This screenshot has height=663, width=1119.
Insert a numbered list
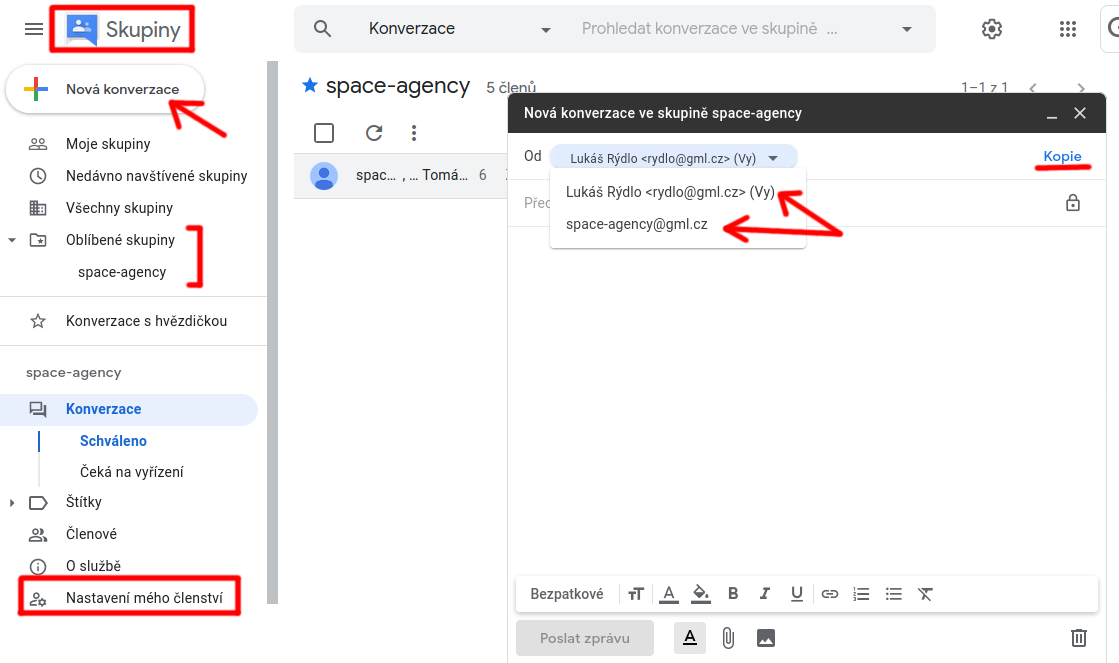click(861, 594)
